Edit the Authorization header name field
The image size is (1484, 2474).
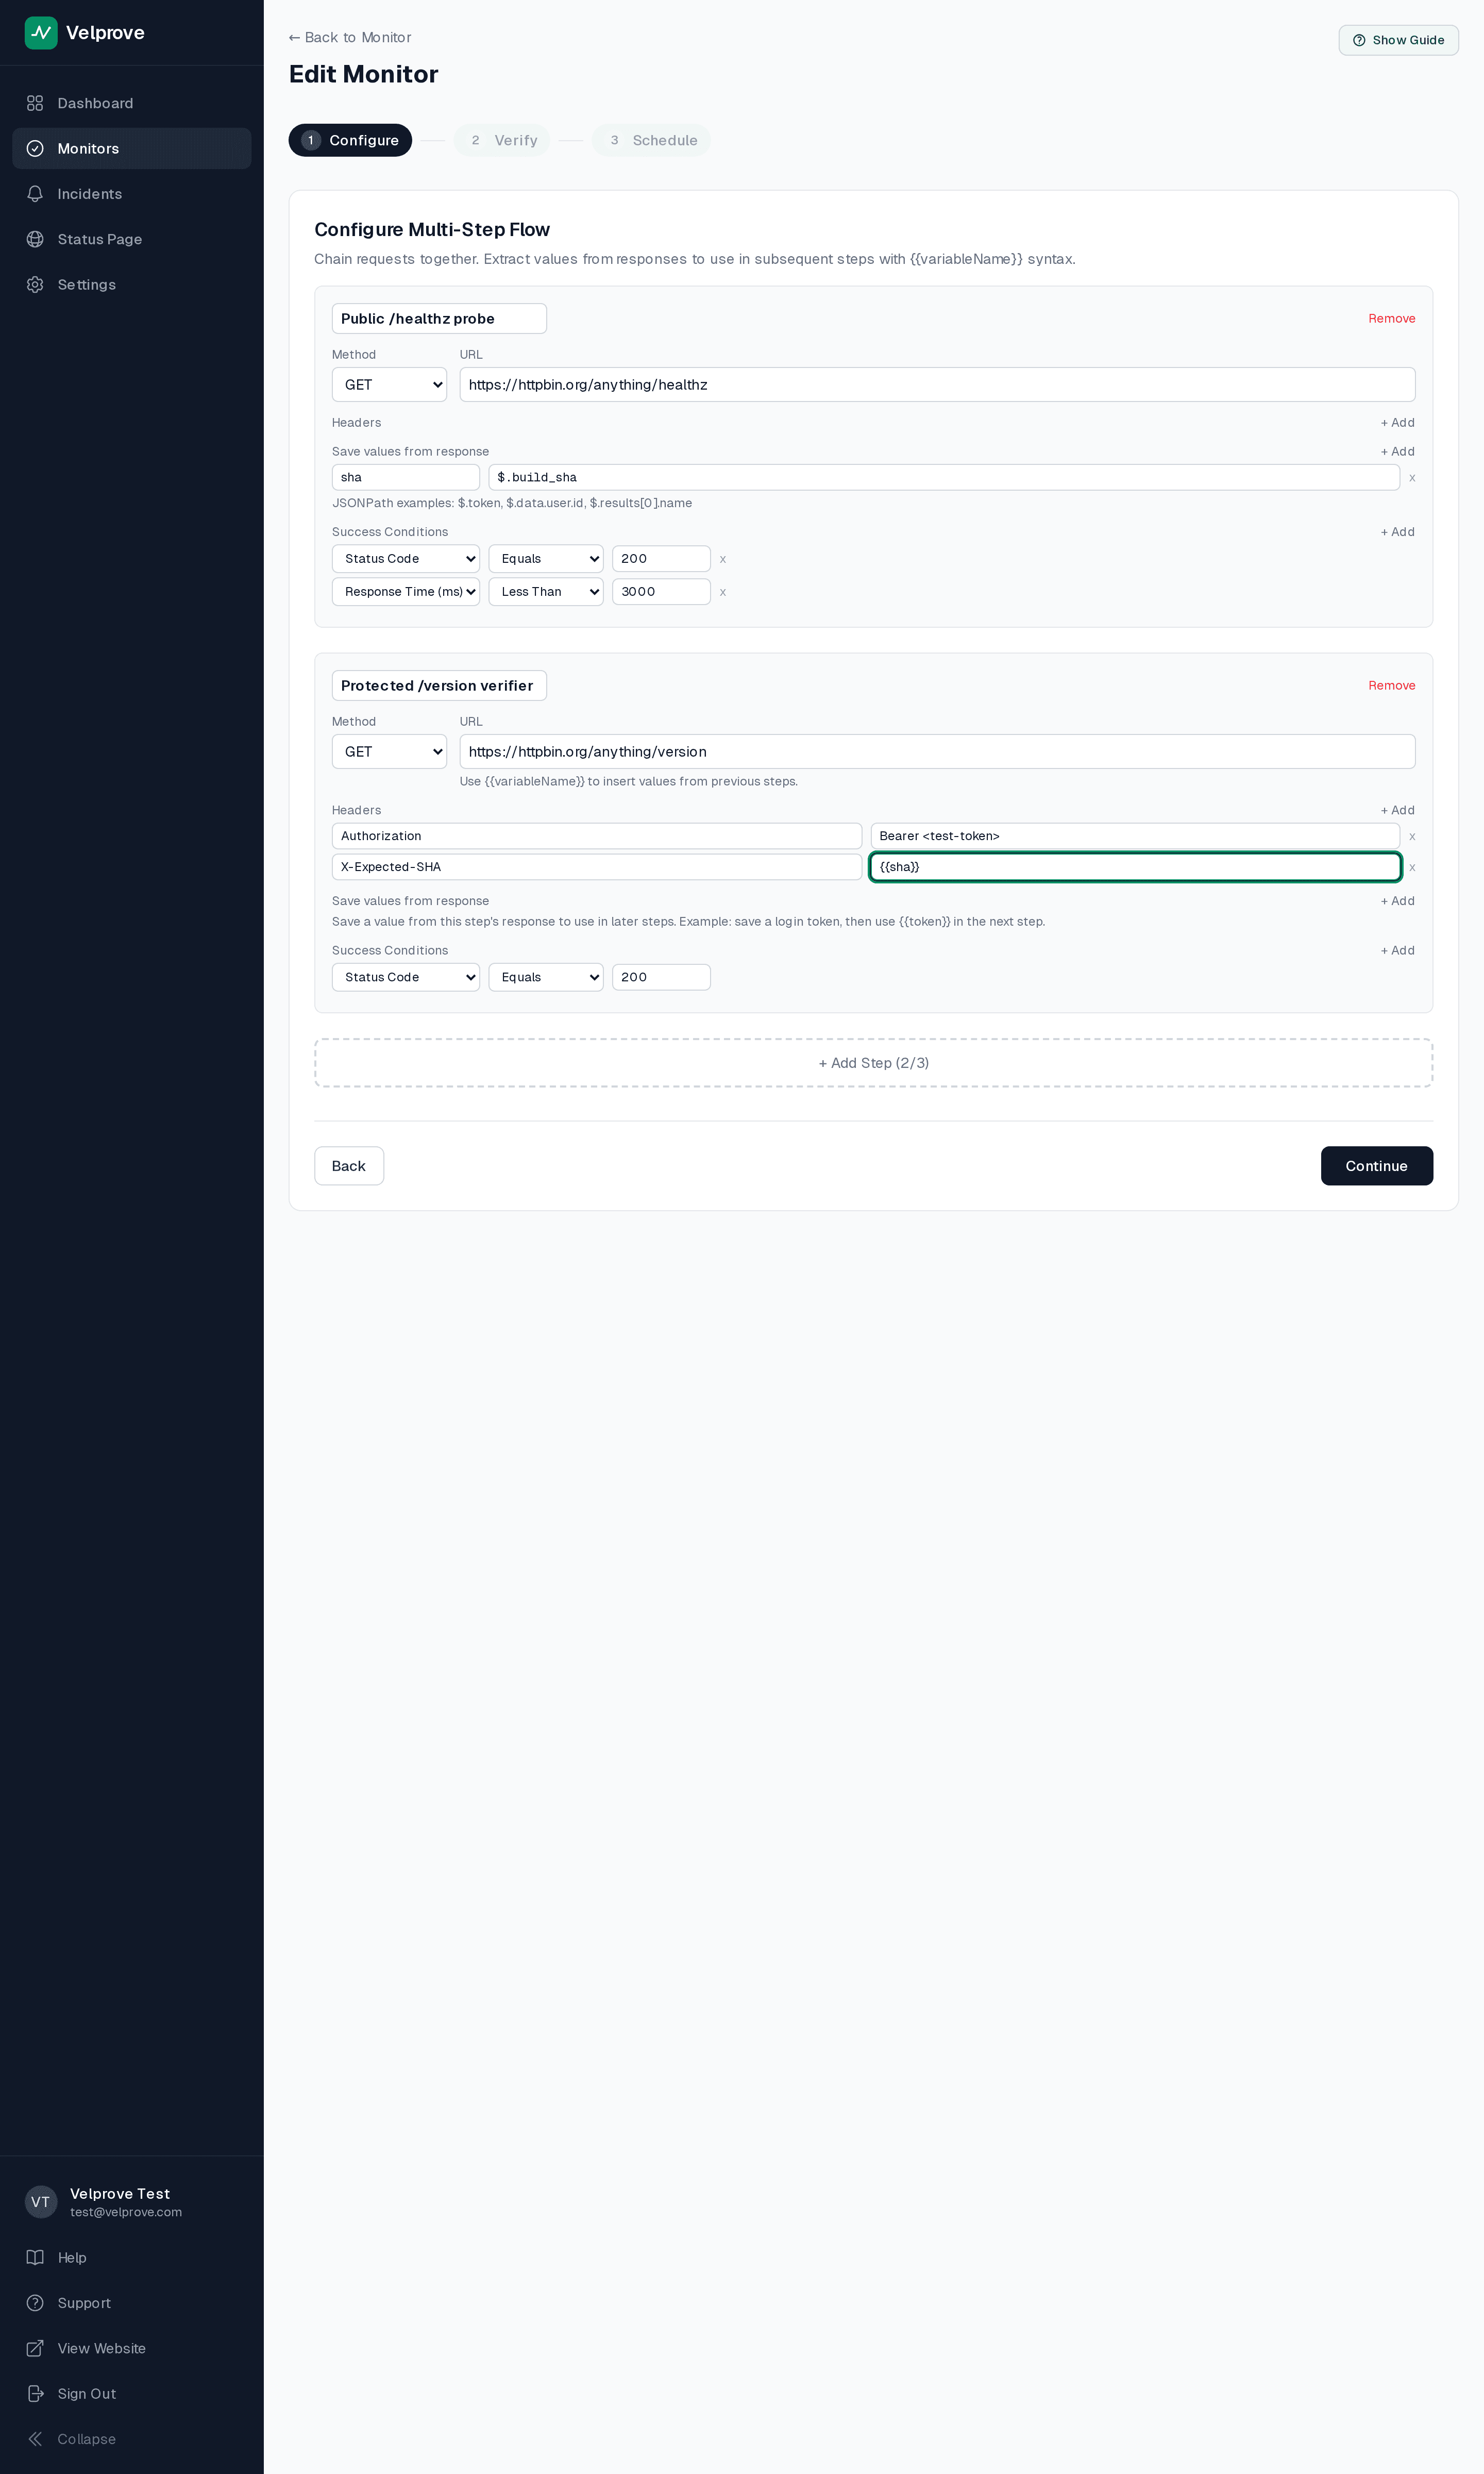pyautogui.click(x=597, y=837)
